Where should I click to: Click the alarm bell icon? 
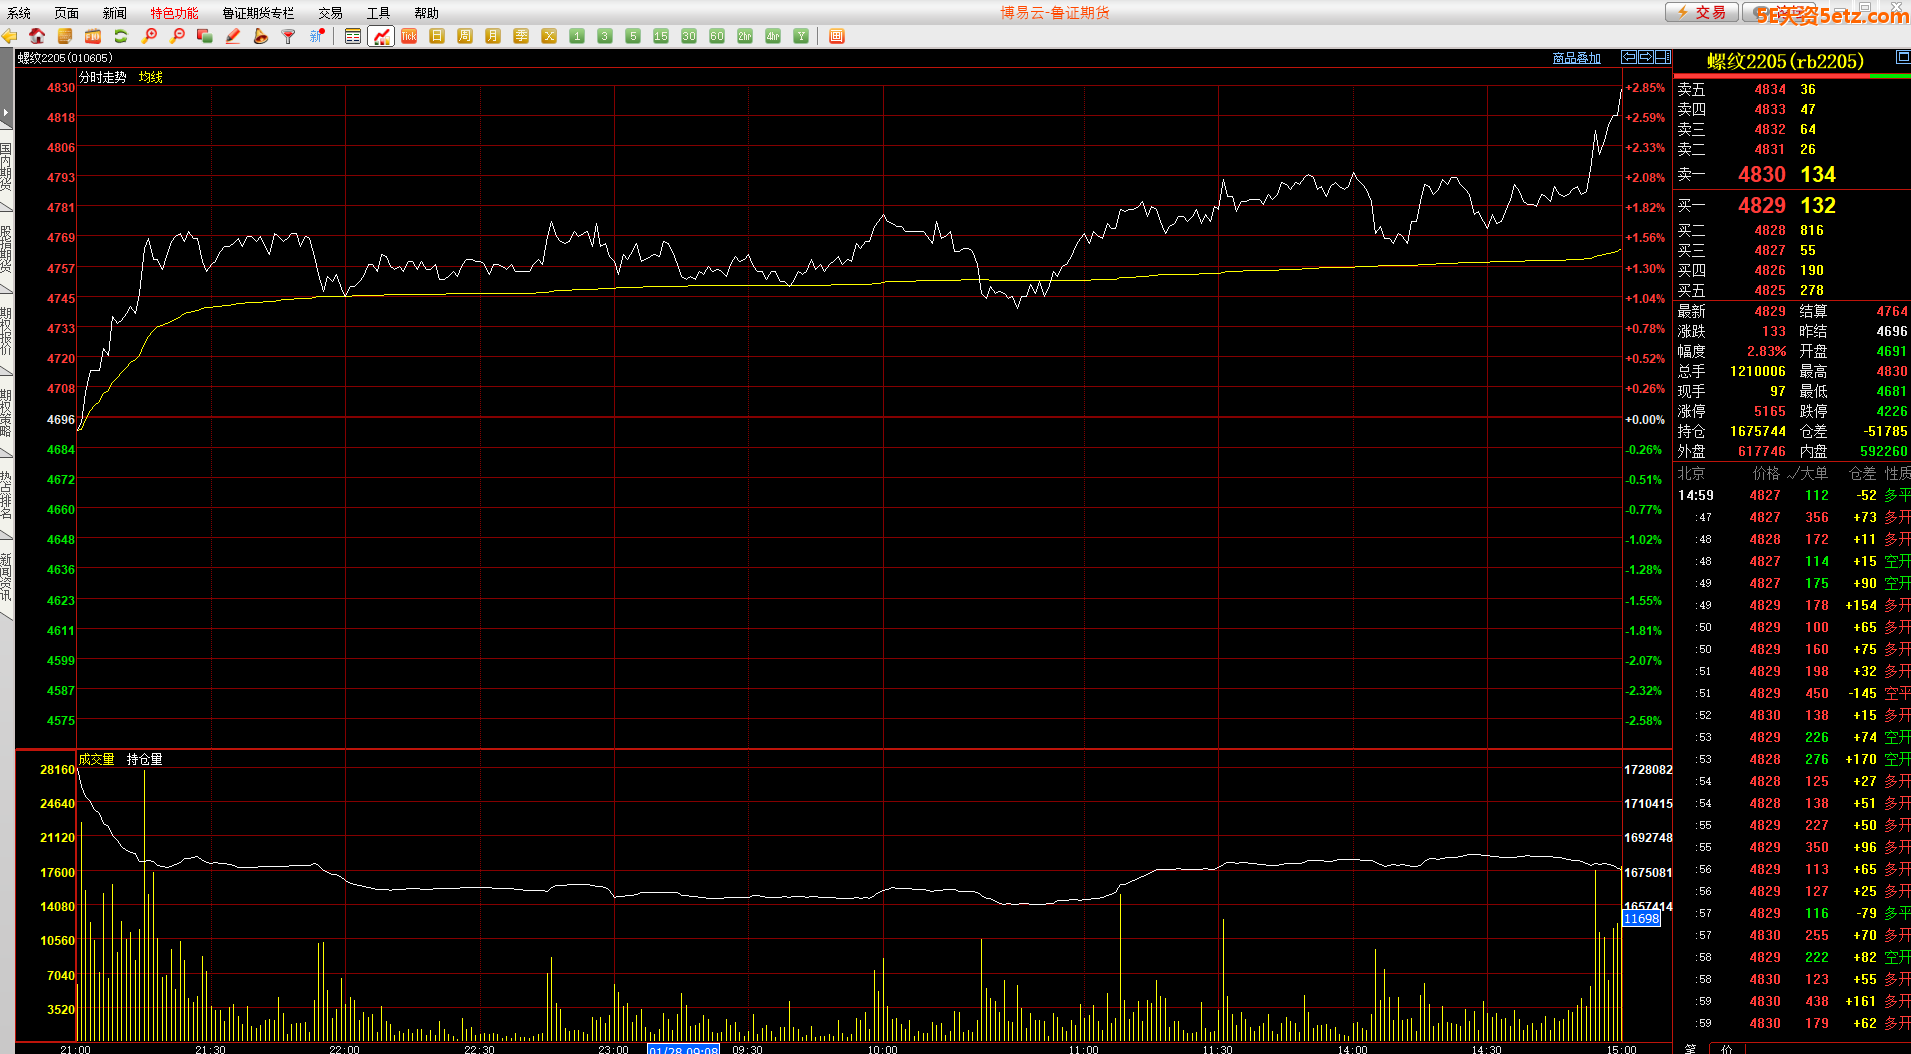coord(261,36)
